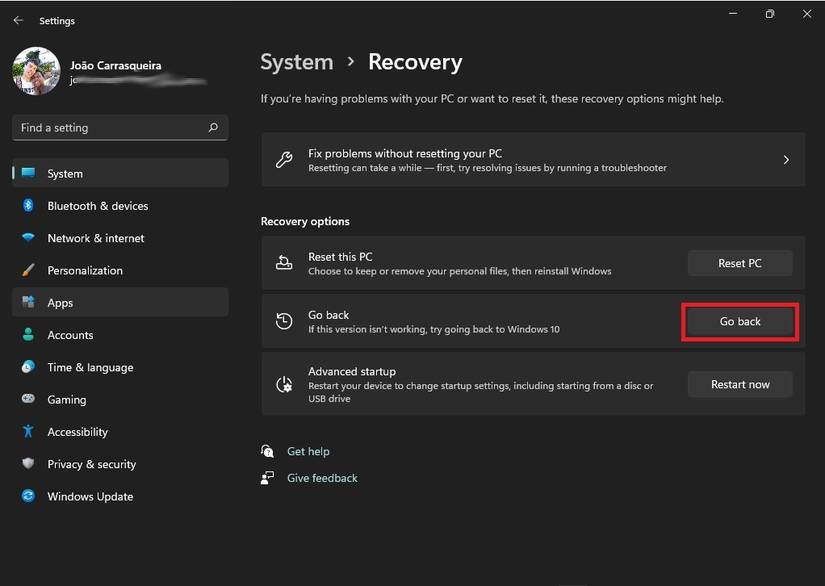Click the wrench troubleshoot icon
Image resolution: width=825 pixels, height=586 pixels.
[x=284, y=159]
